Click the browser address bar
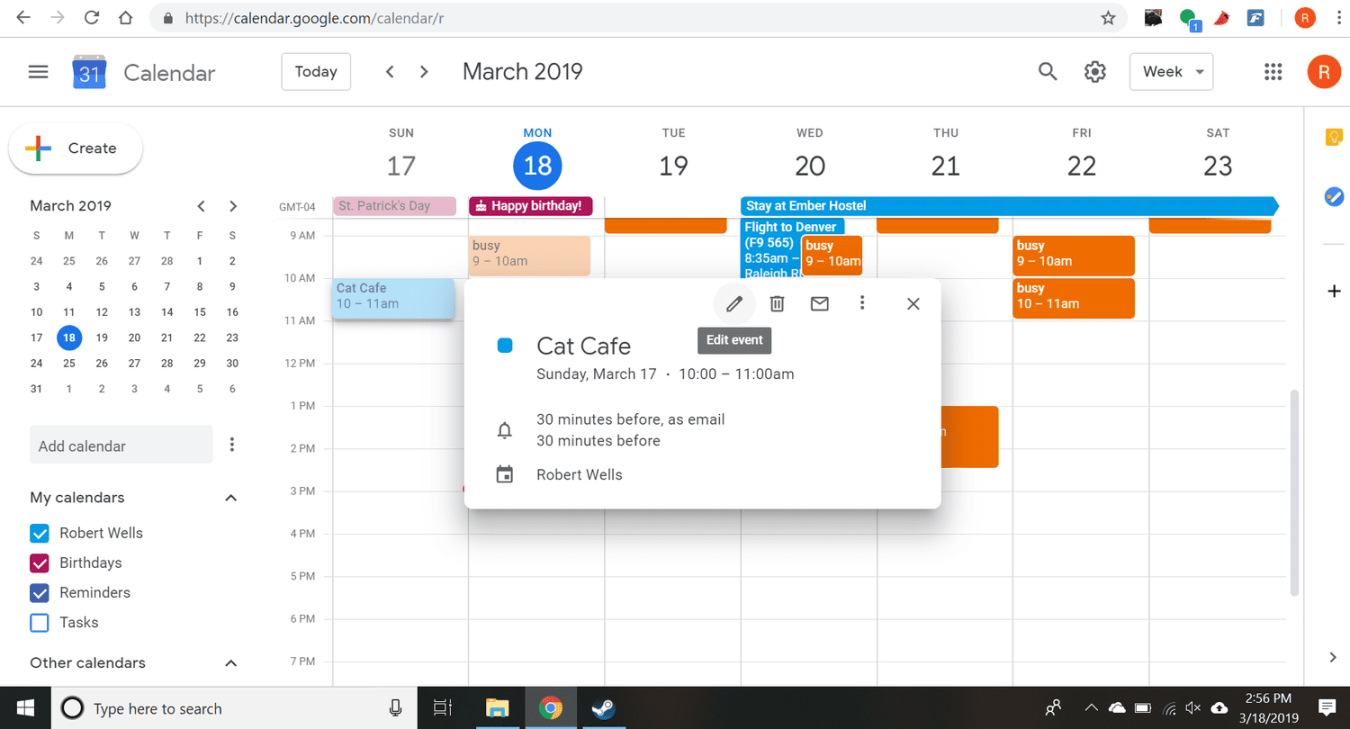 (640, 18)
